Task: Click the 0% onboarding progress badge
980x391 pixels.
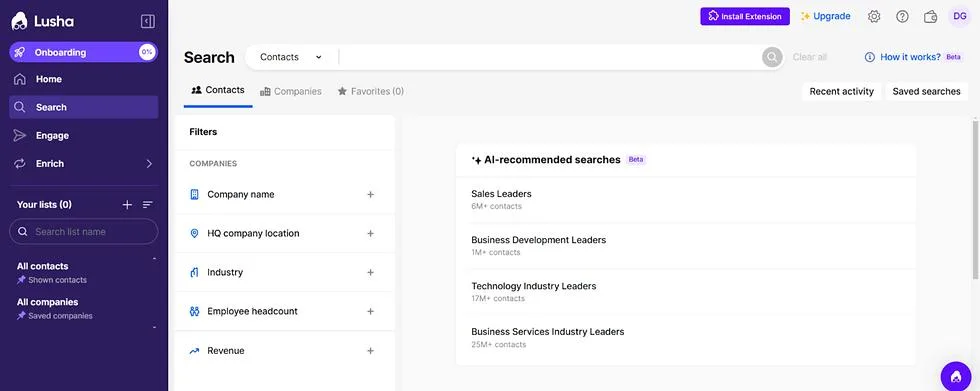Action: click(147, 52)
